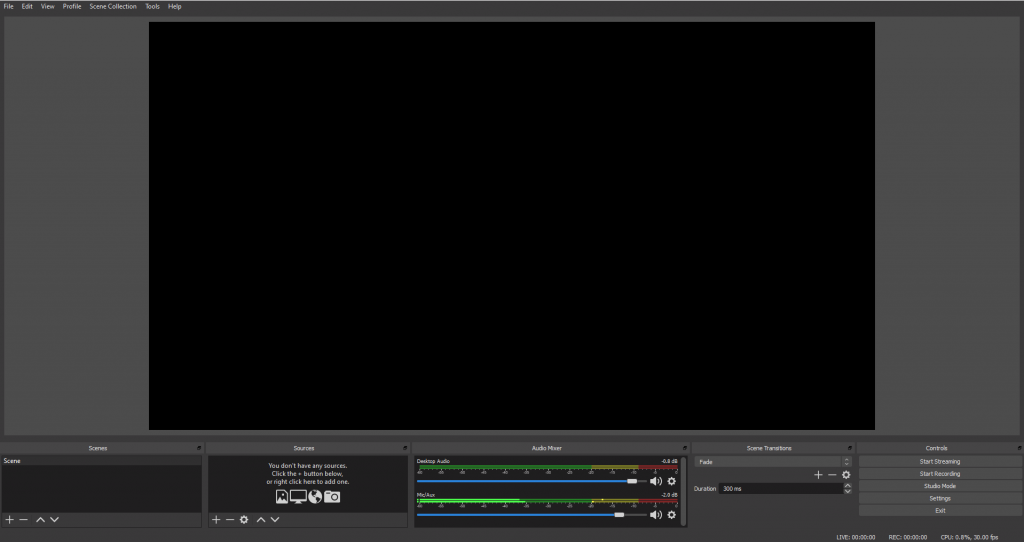The image size is (1024, 542).
Task: Click the Start Recording button
Action: 939,474
